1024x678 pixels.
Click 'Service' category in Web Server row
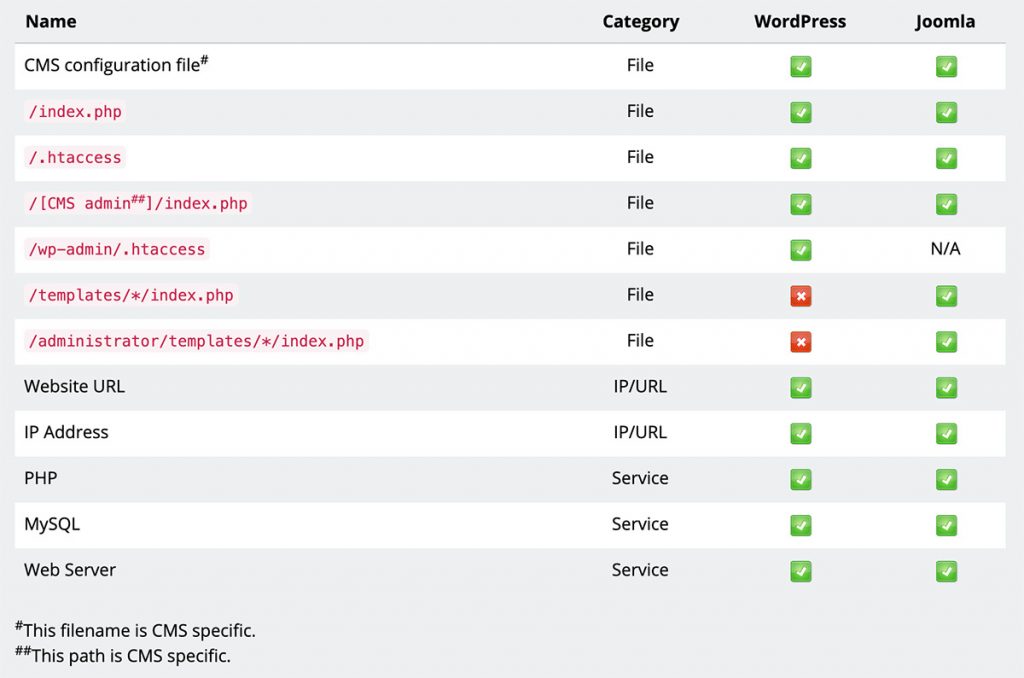pos(640,570)
